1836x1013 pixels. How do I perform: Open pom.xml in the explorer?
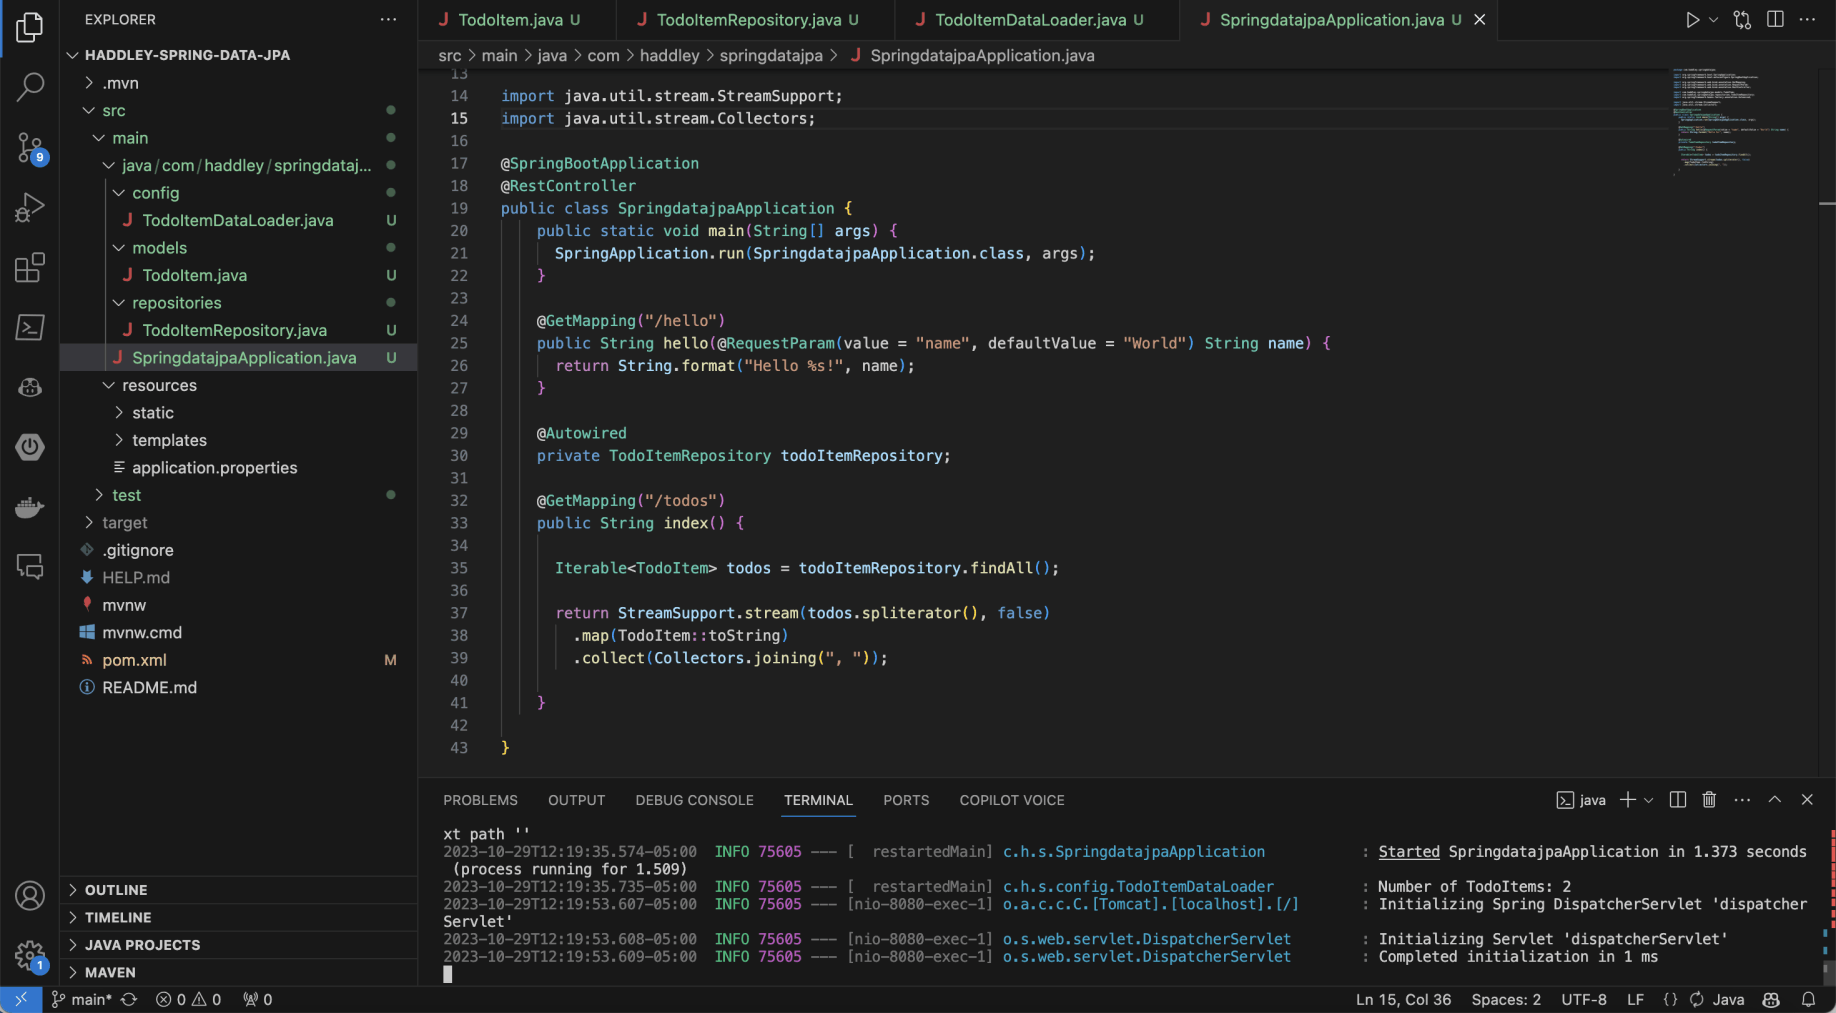click(134, 660)
